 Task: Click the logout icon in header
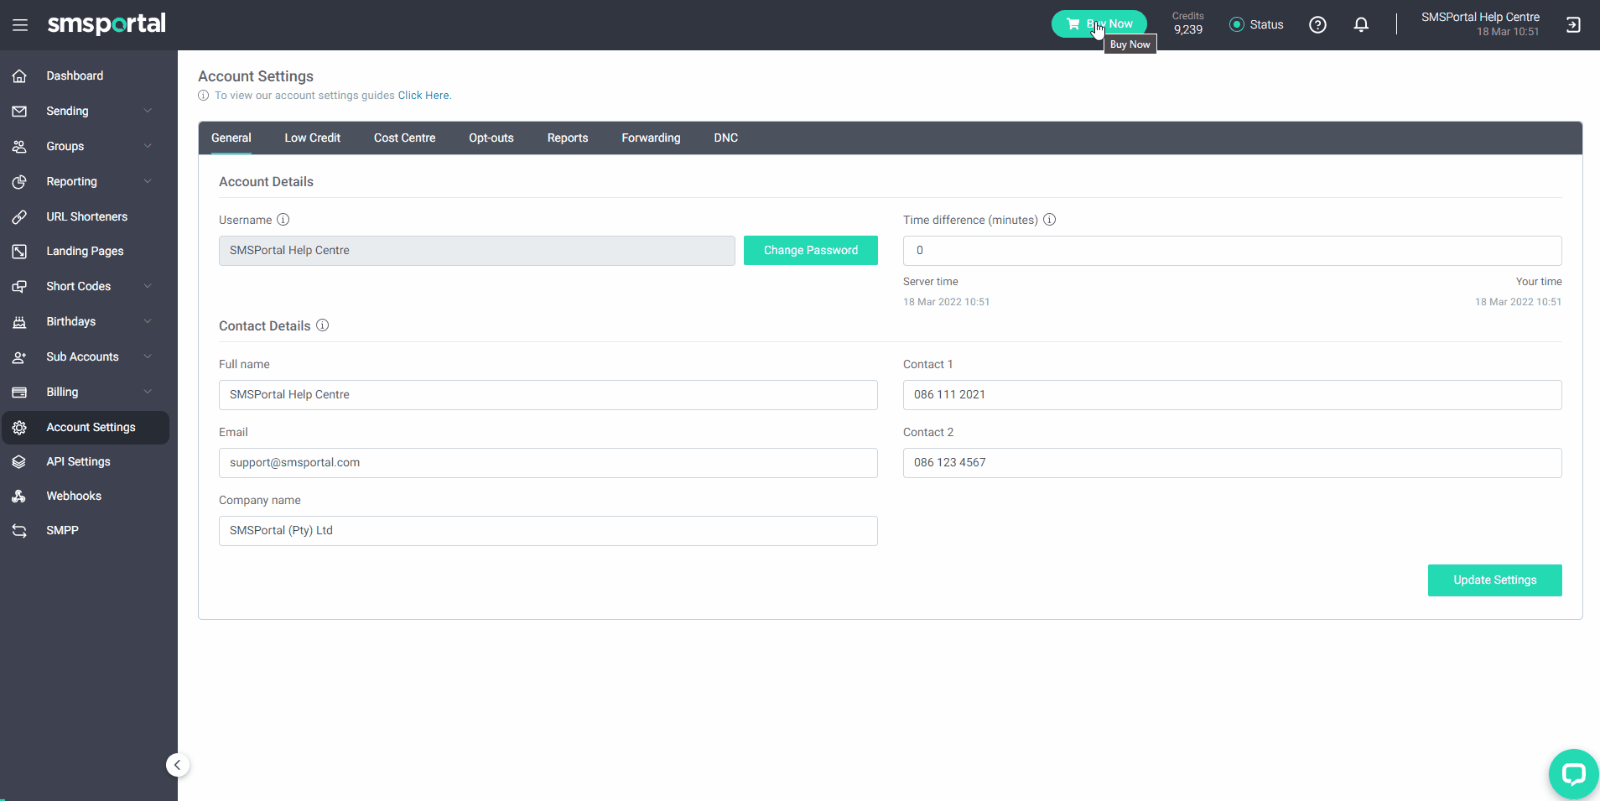pos(1573,25)
